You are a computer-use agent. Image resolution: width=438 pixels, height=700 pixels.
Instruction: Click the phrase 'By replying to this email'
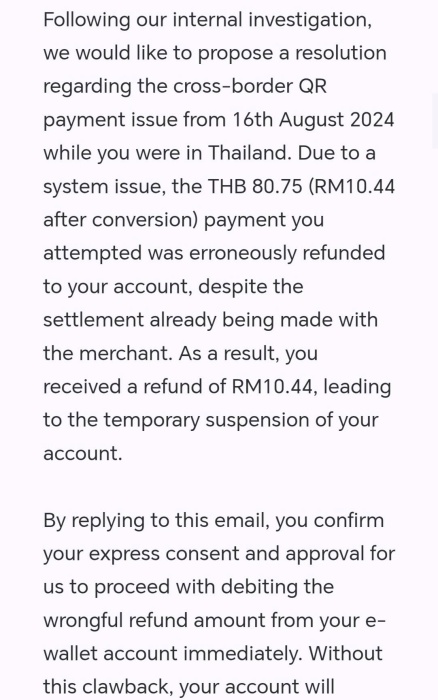pos(155,521)
